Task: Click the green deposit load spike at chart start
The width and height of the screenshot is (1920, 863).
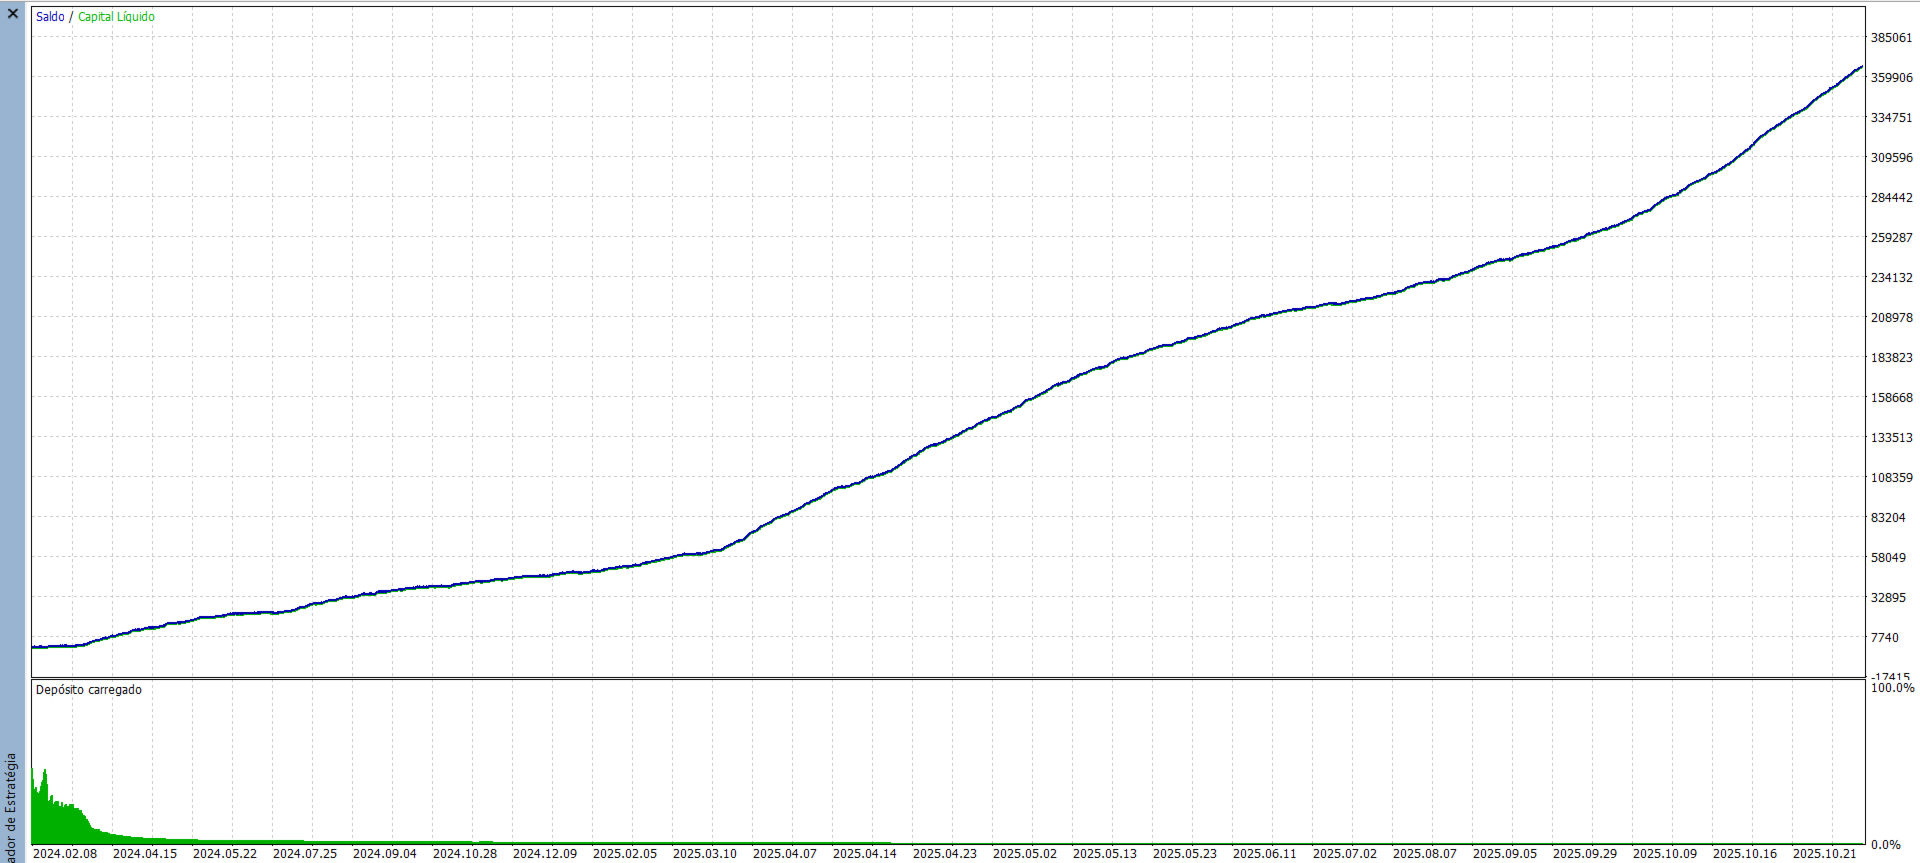Action: (45, 808)
